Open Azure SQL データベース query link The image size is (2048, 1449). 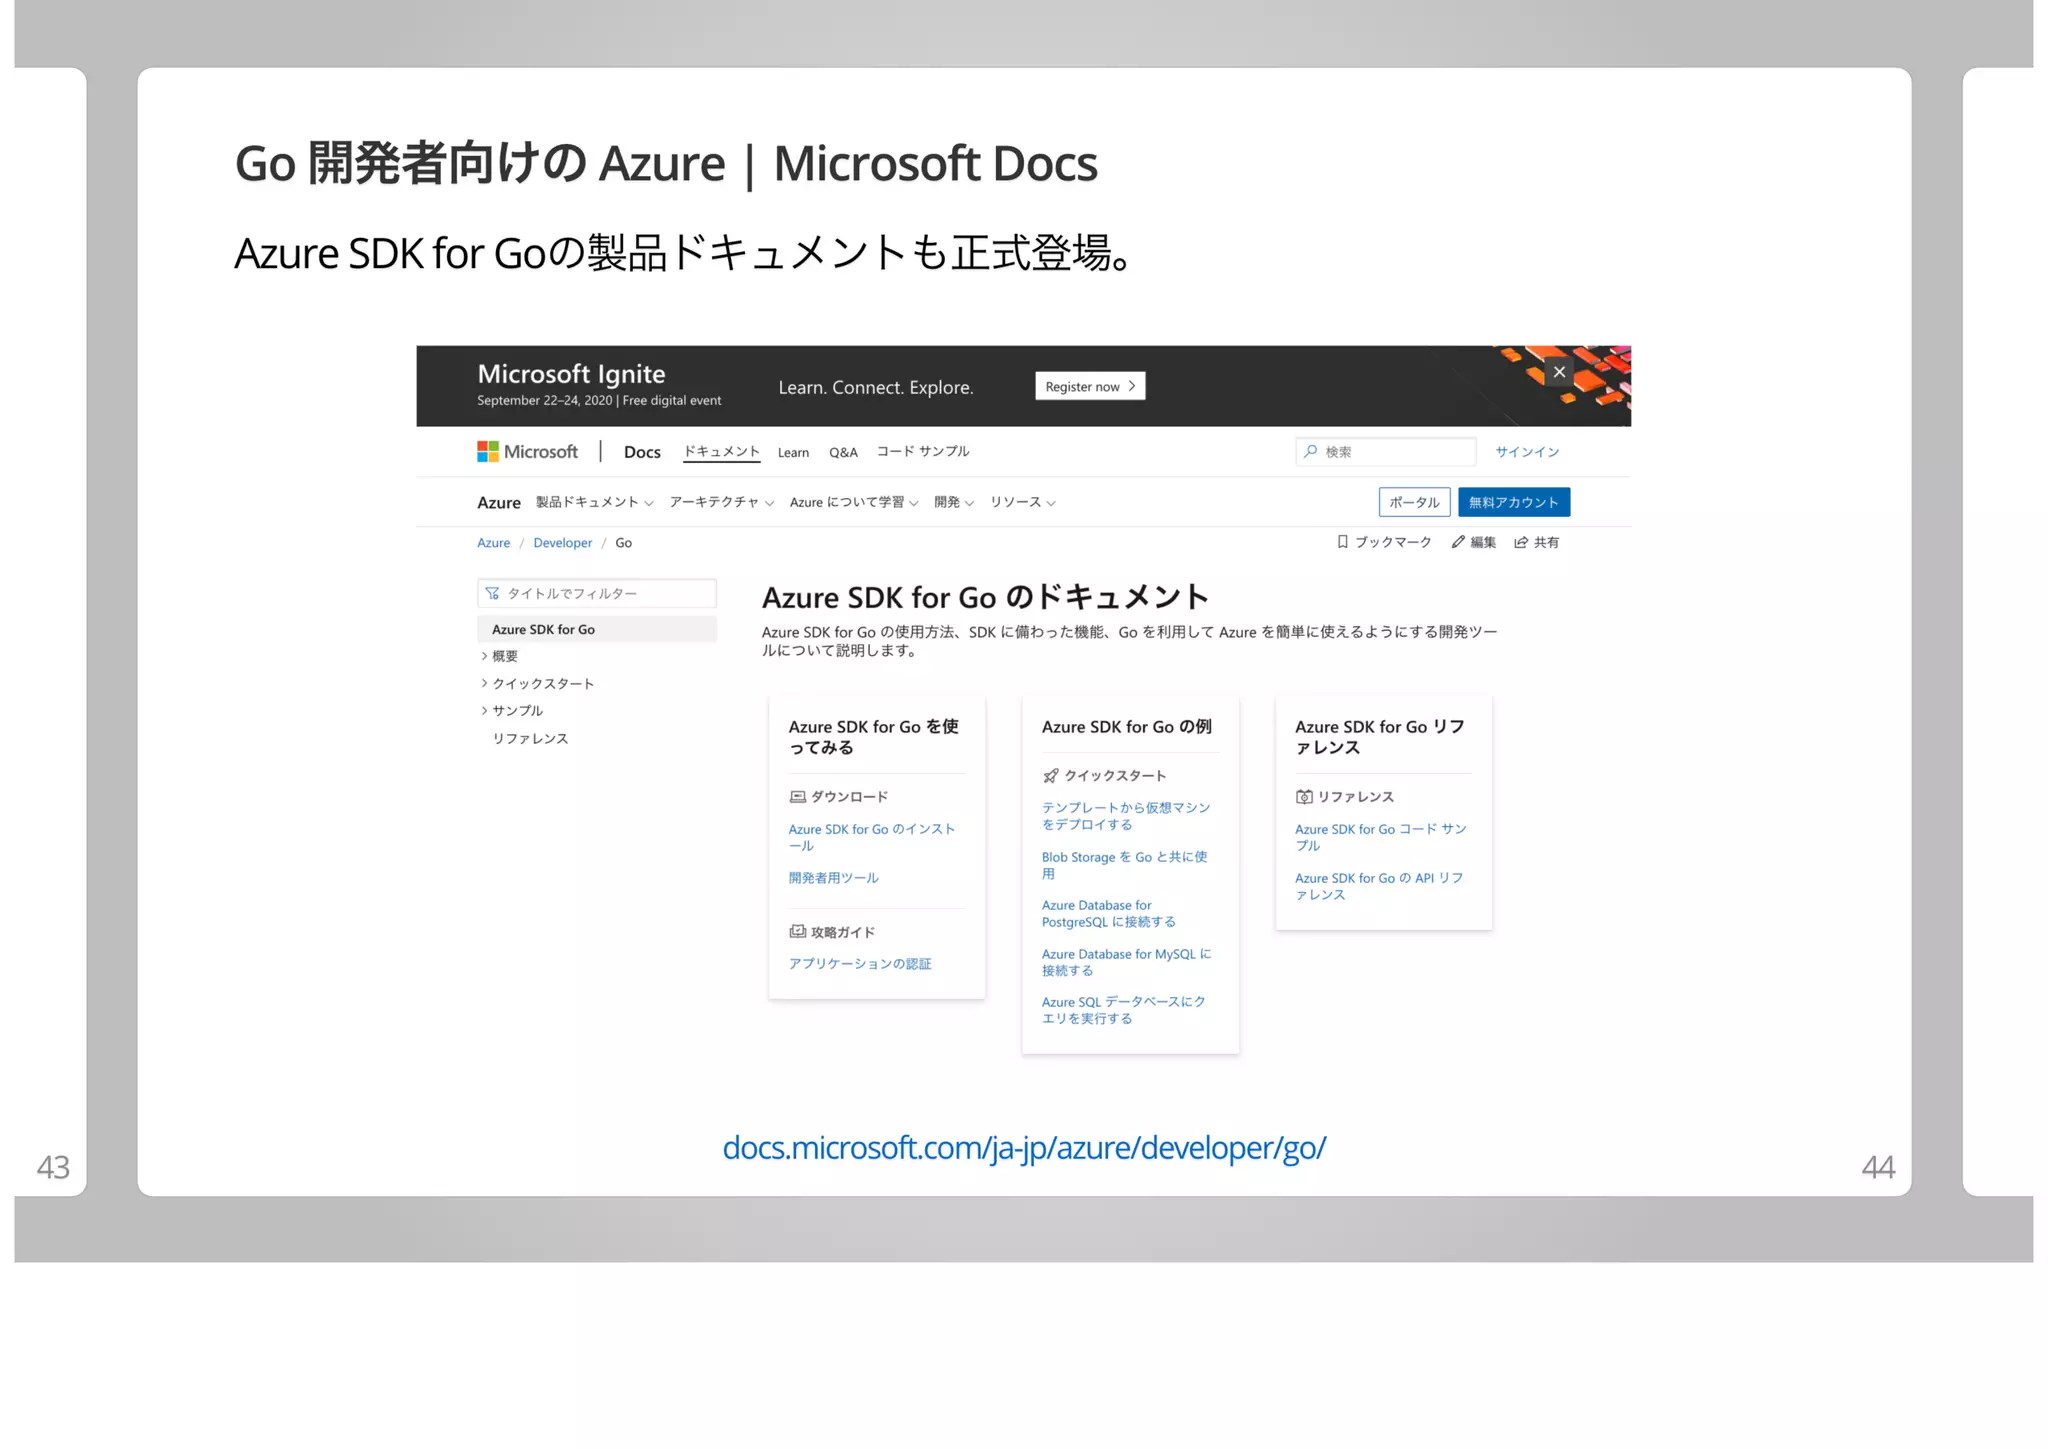(x=1123, y=1010)
